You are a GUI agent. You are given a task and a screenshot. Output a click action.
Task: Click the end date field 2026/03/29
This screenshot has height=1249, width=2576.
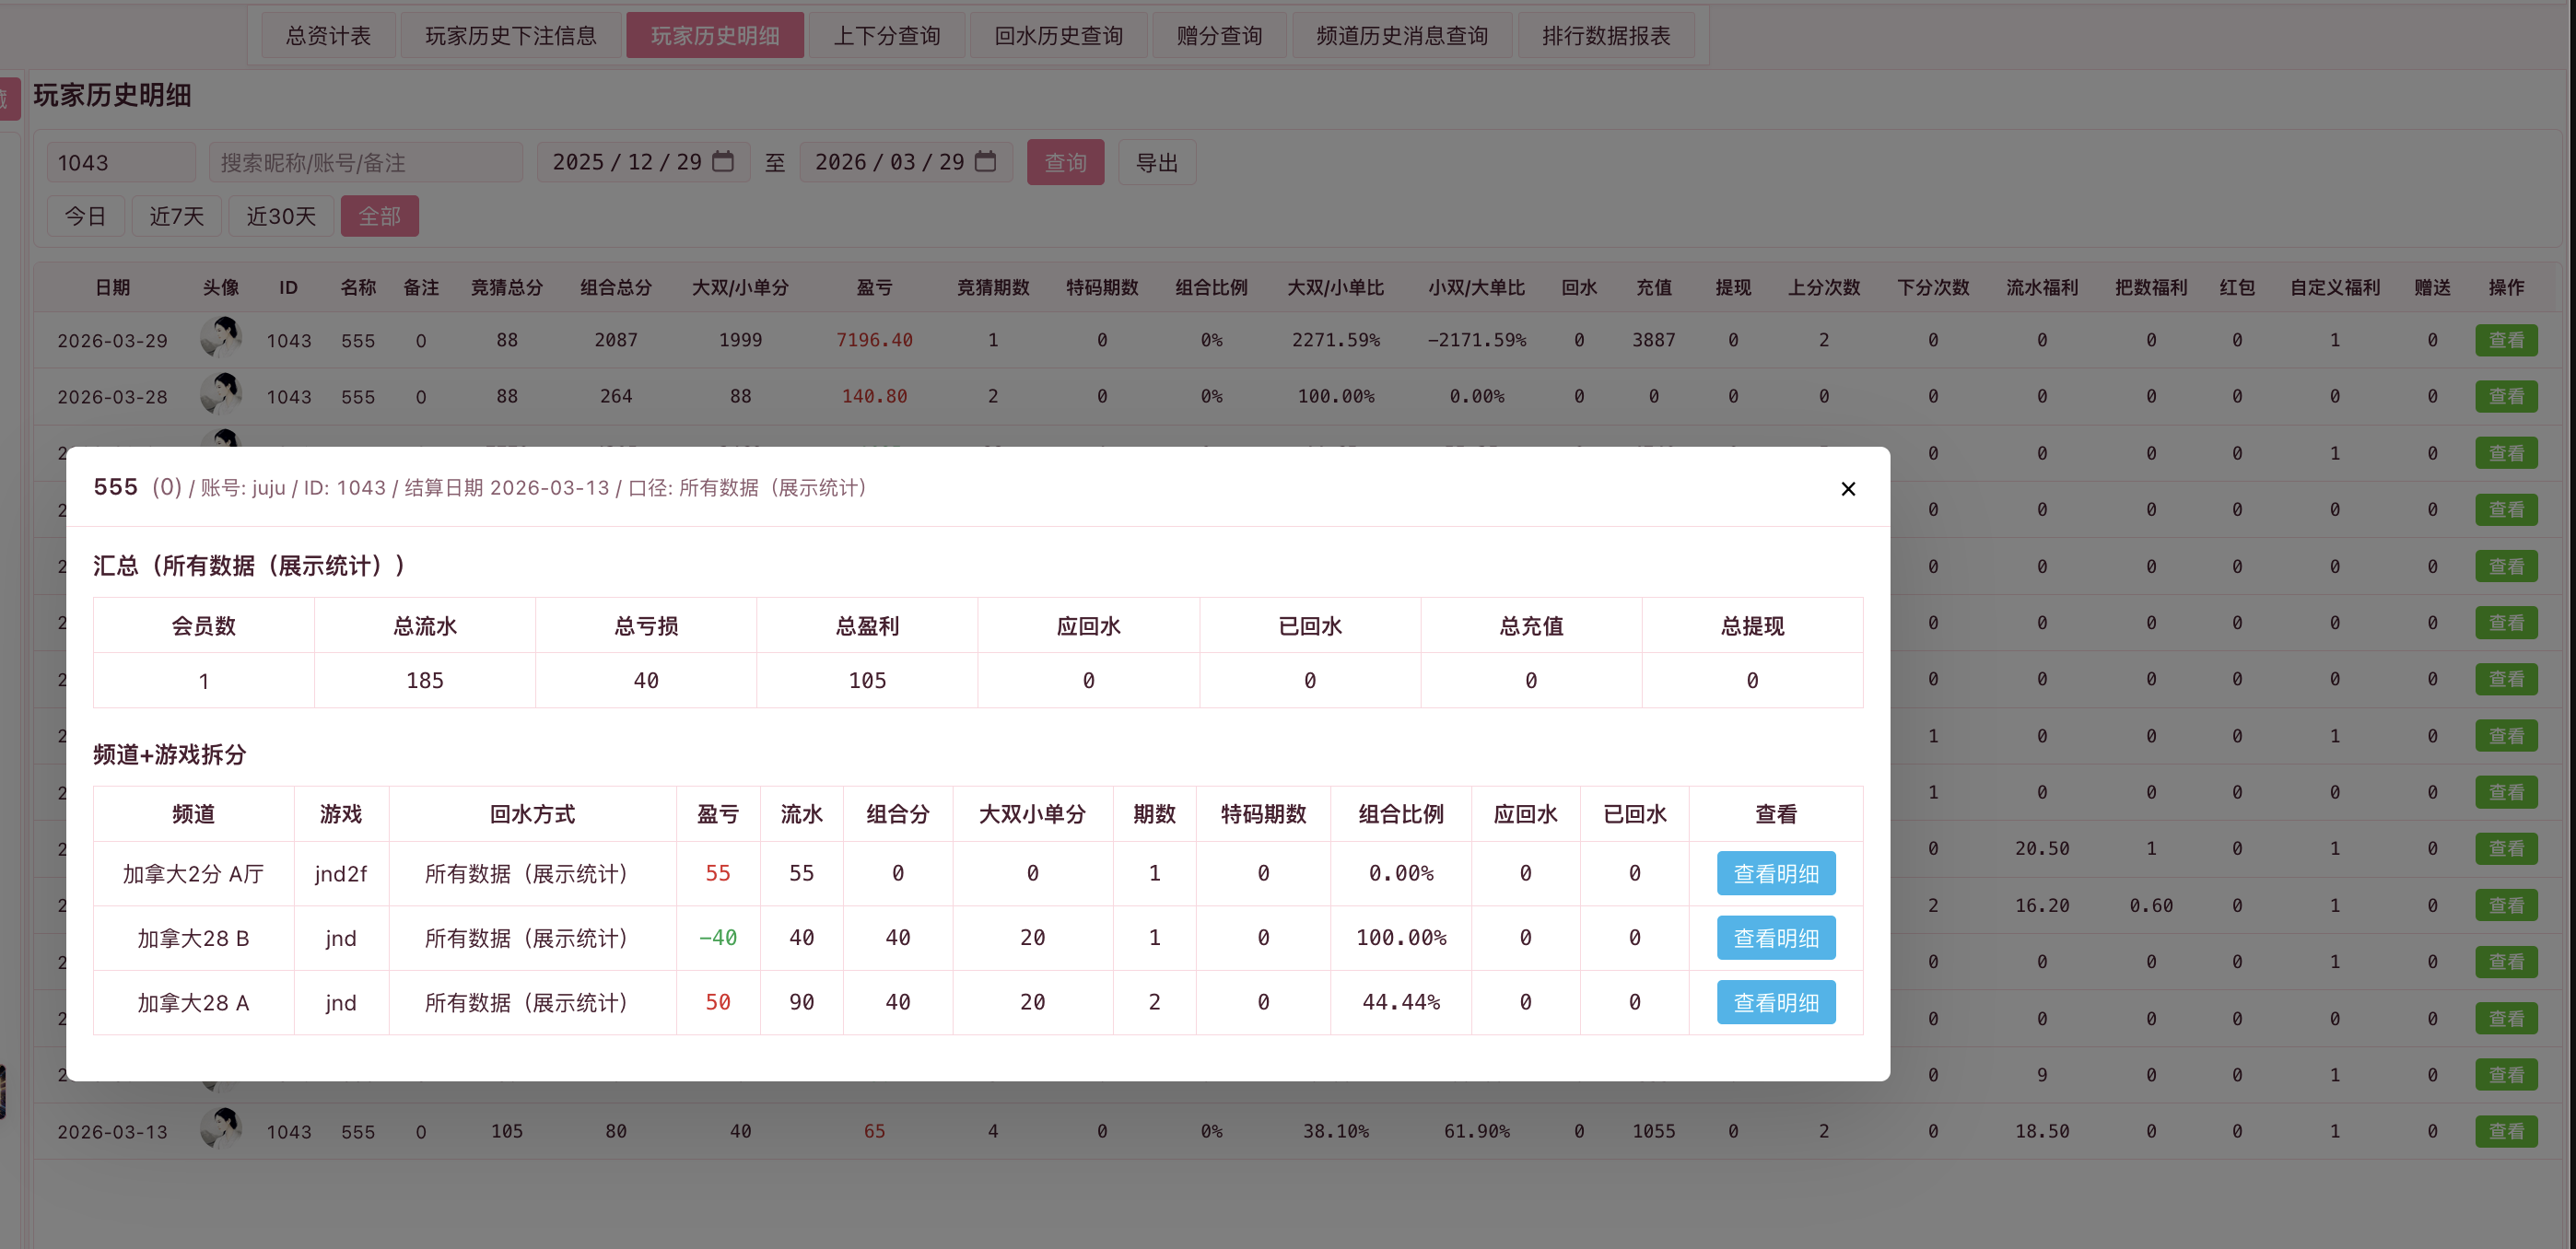tap(906, 162)
